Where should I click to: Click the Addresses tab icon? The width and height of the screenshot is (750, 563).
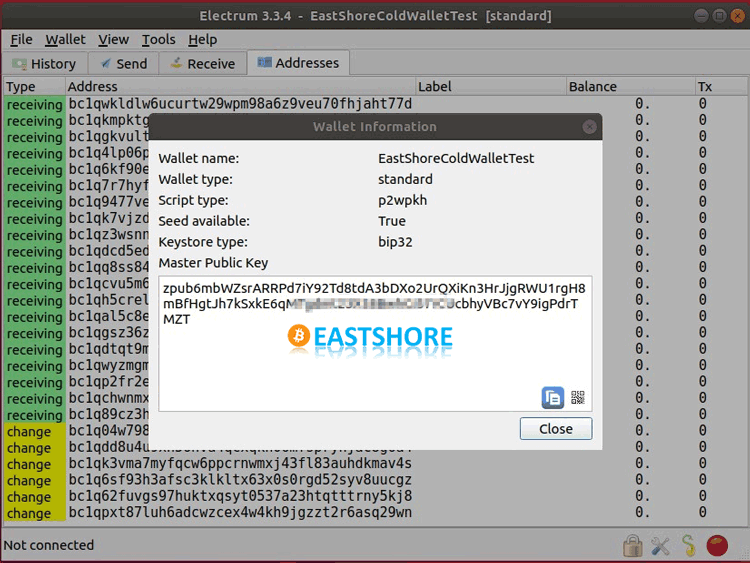click(265, 62)
